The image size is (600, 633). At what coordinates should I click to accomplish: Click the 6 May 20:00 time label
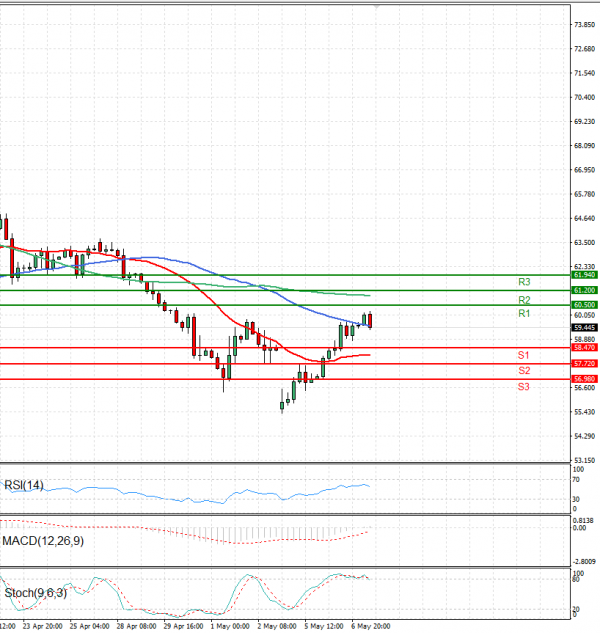[371, 626]
